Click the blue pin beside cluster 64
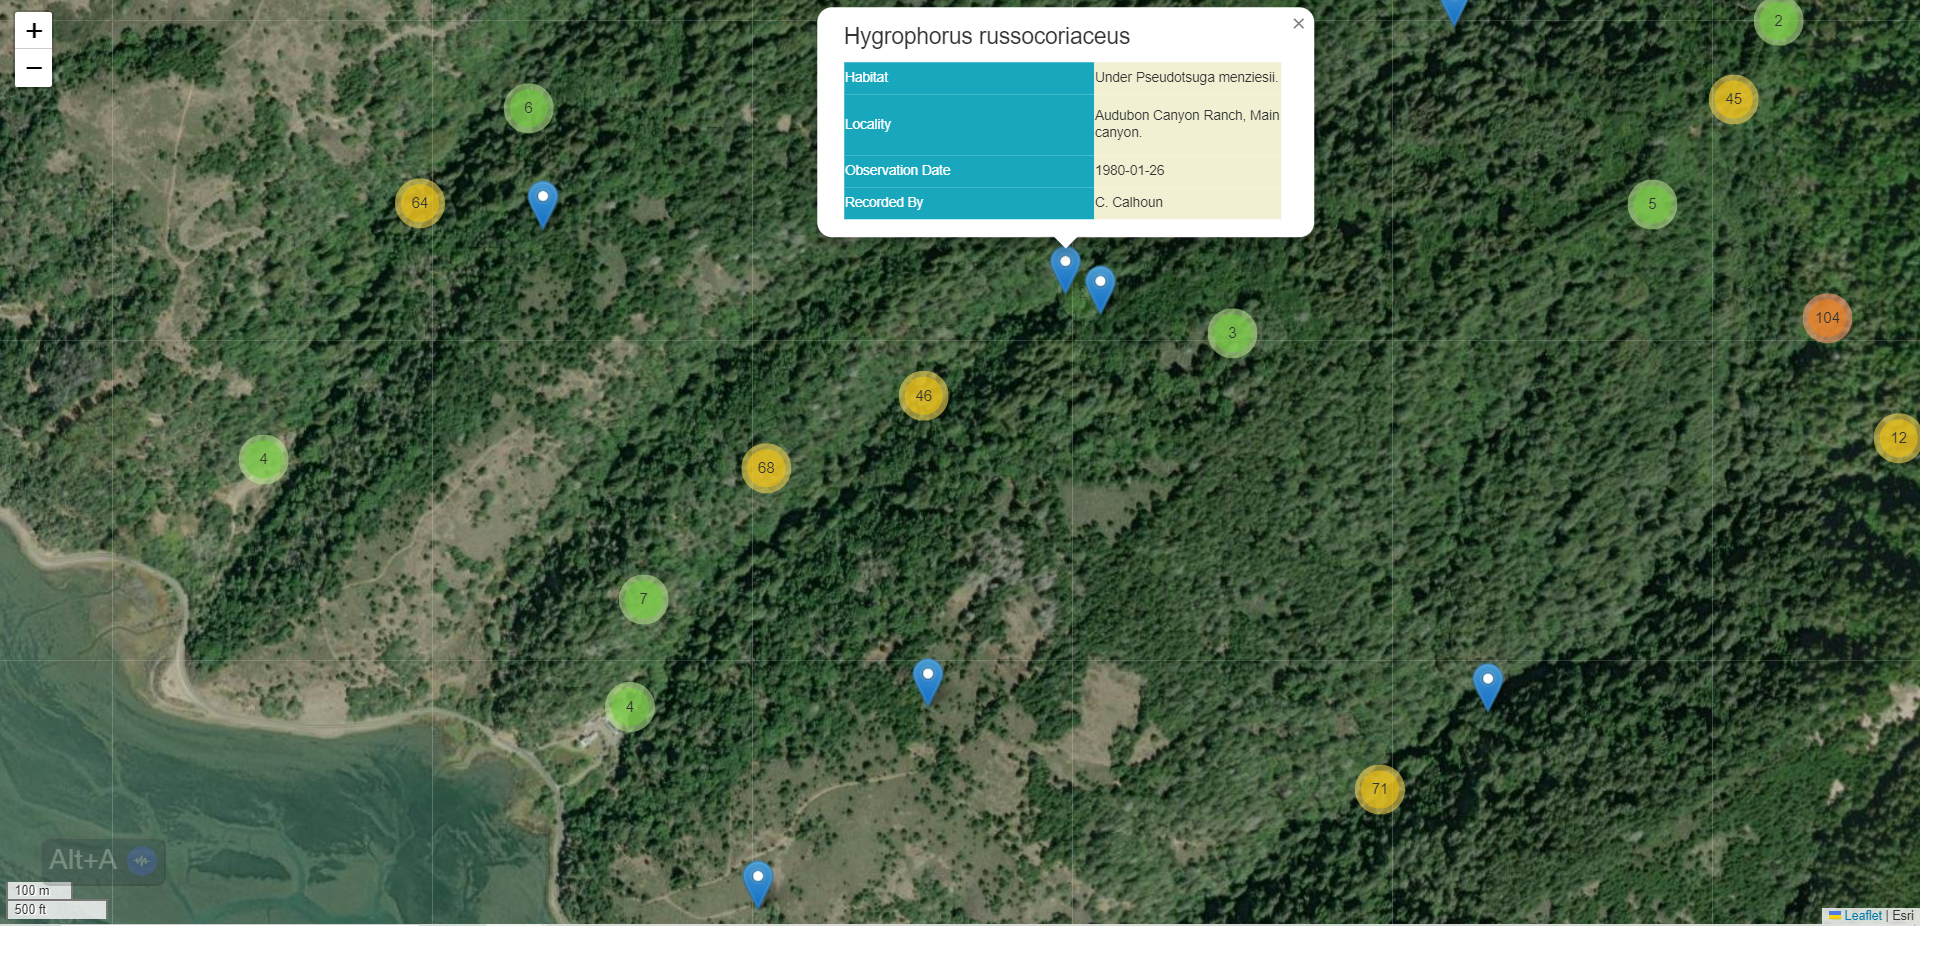The width and height of the screenshot is (1952, 956). [542, 204]
